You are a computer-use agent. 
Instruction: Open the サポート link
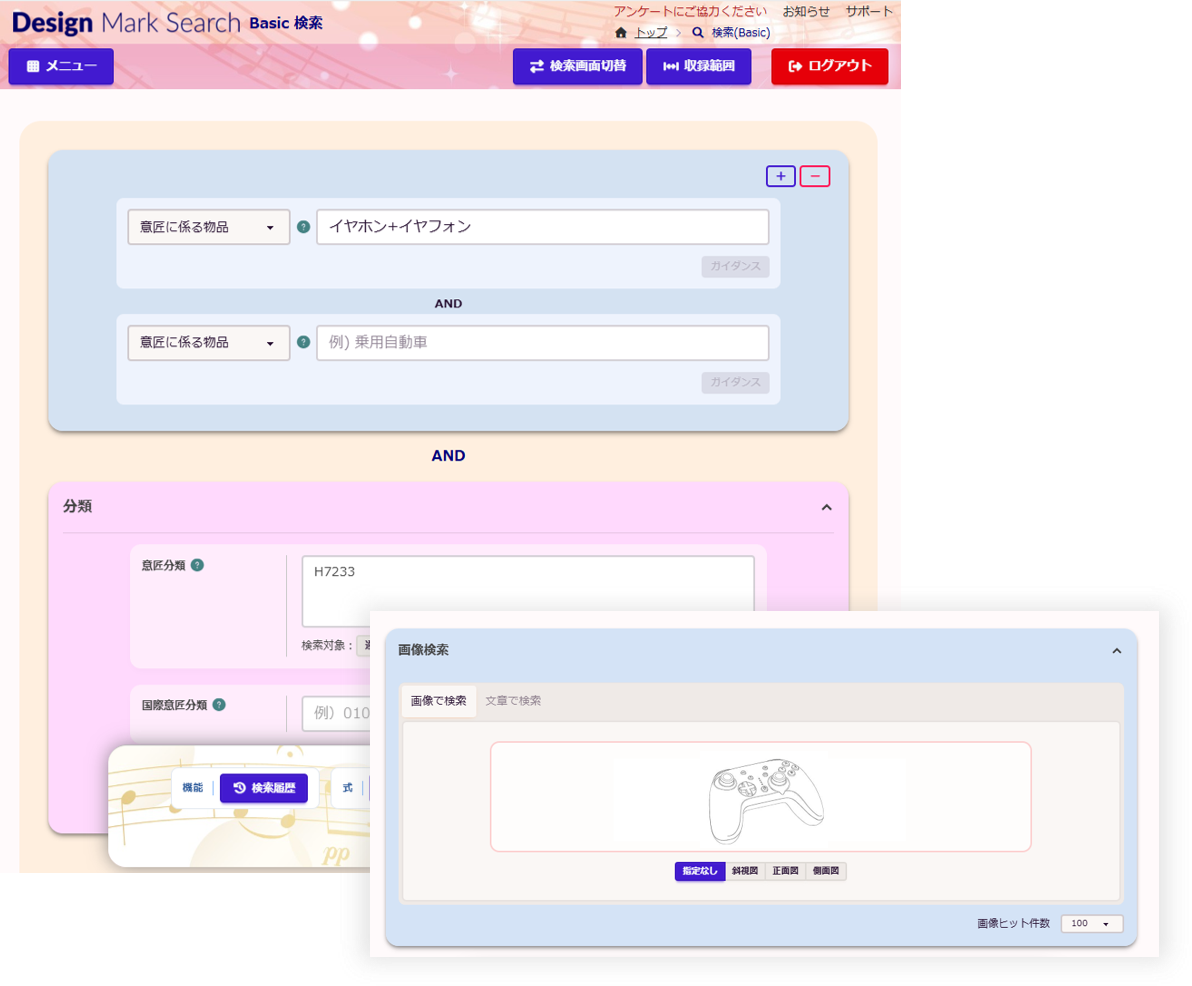pyautogui.click(x=869, y=11)
